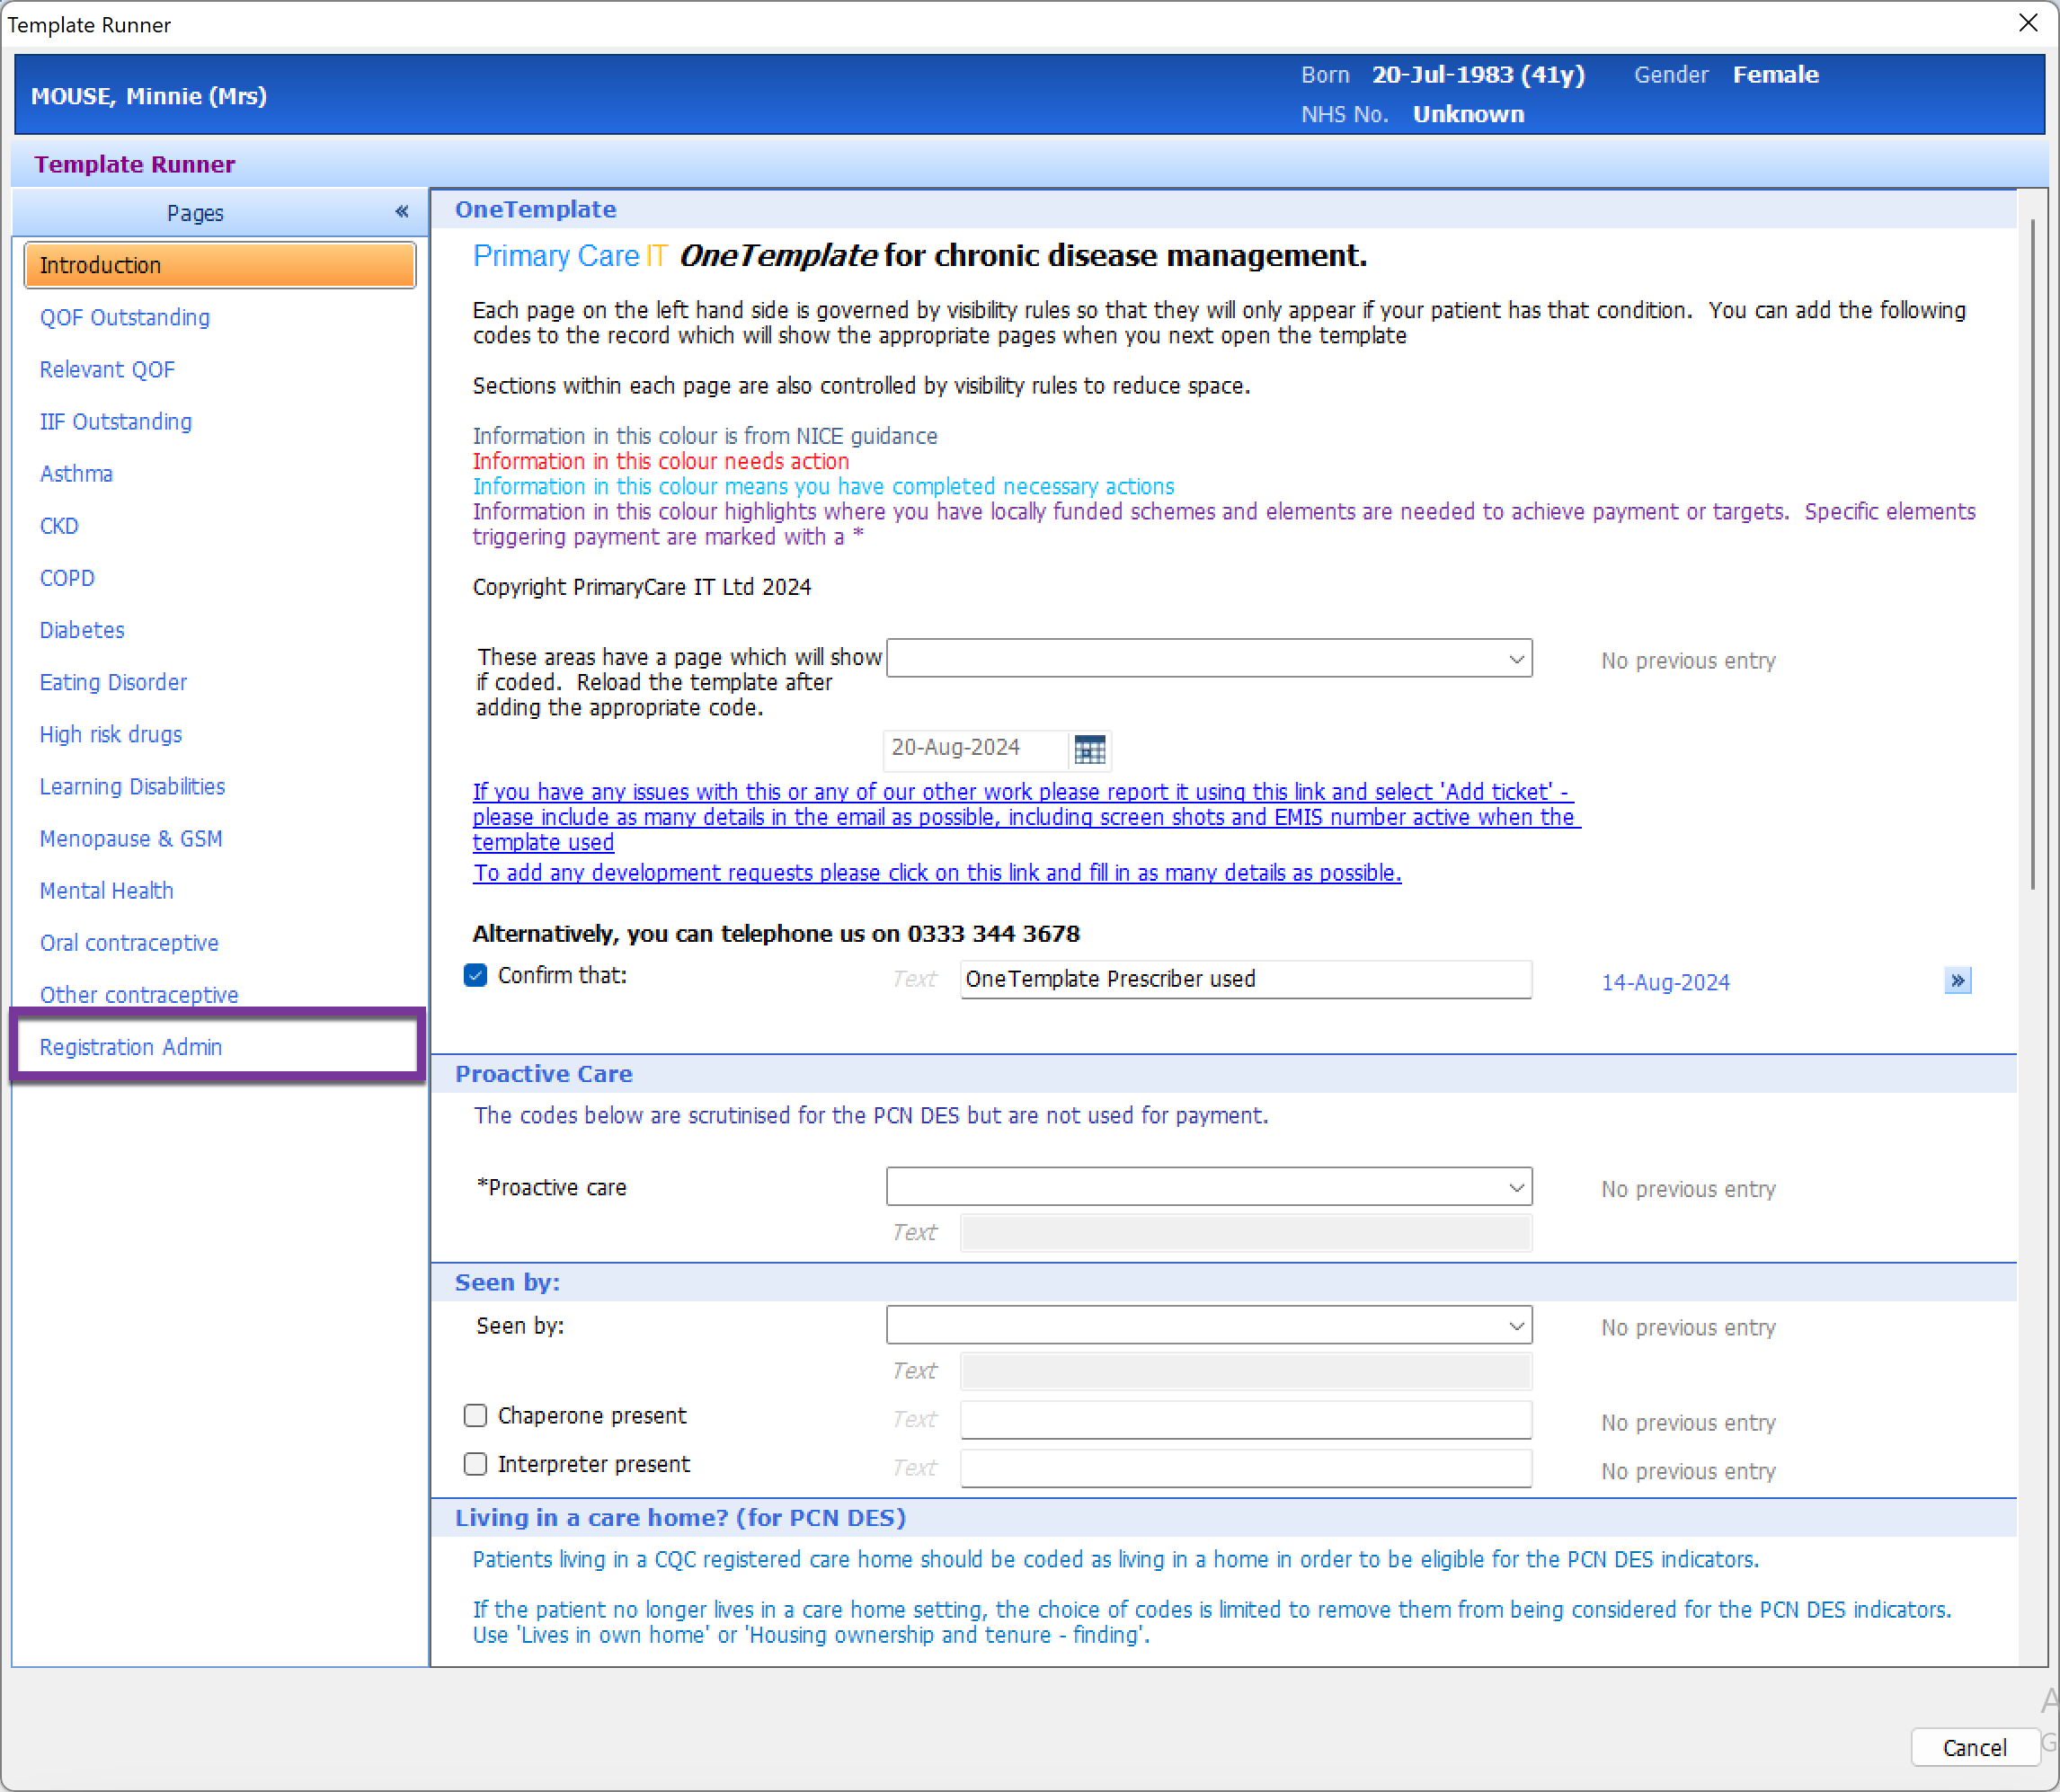Click the NHS No. Unknown value
2060x1792 pixels.
pyautogui.click(x=1468, y=114)
